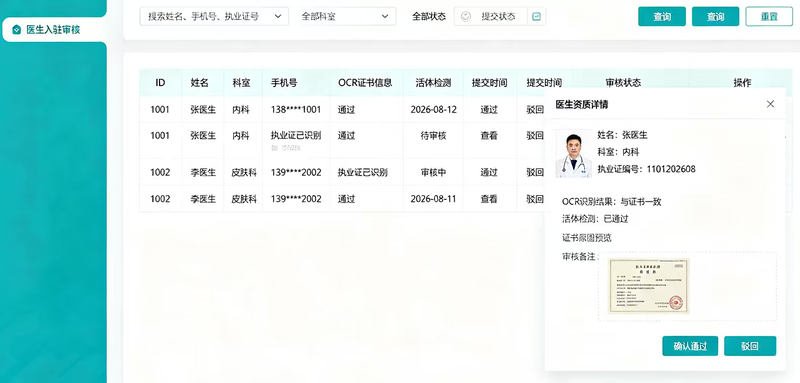800x383 pixels.
Task: Click the 重置 button
Action: (x=769, y=16)
